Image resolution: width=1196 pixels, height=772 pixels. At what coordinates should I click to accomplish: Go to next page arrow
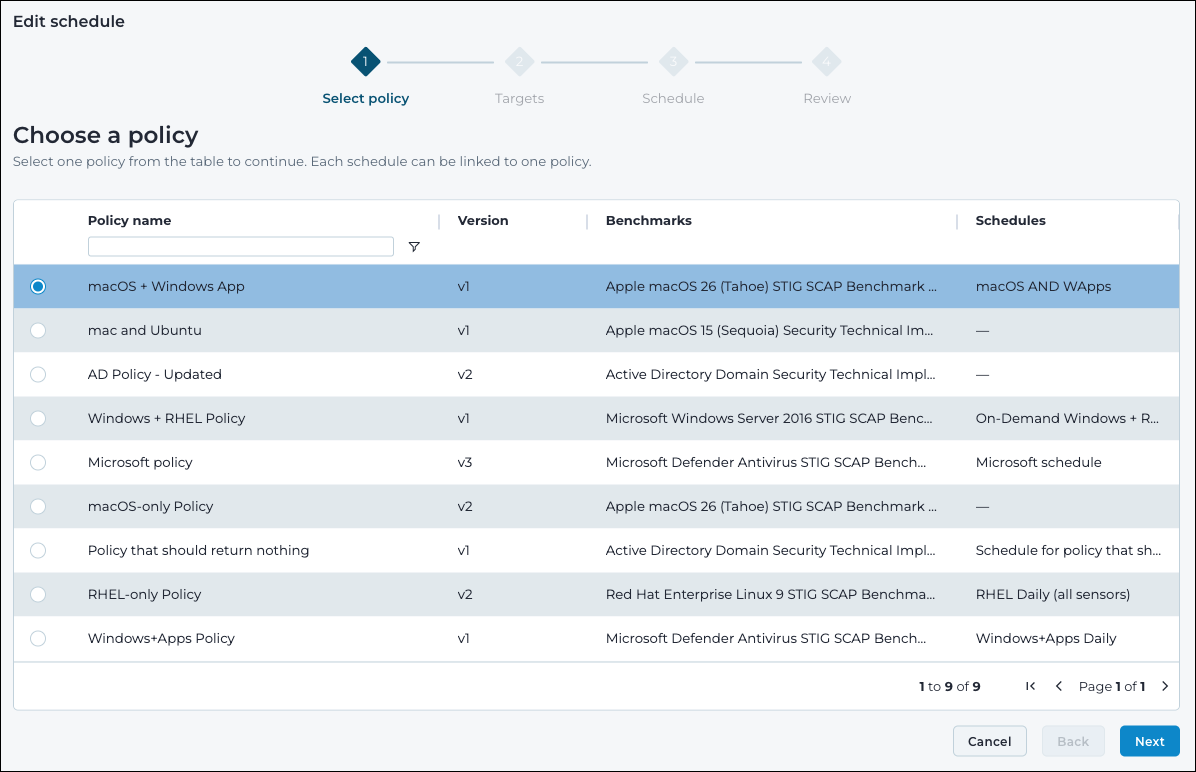pyautogui.click(x=1165, y=686)
